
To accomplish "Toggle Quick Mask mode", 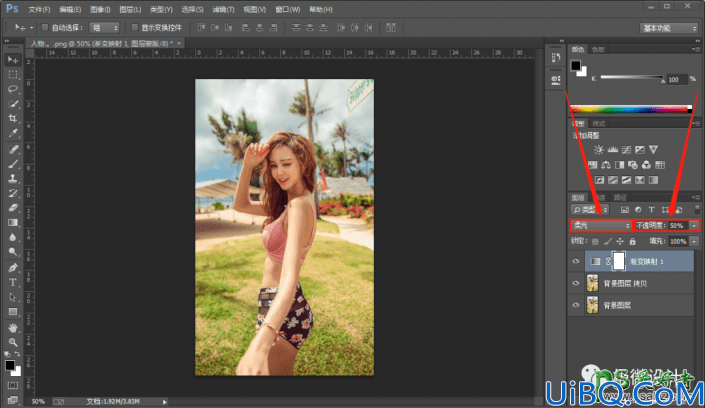I will 13,386.
